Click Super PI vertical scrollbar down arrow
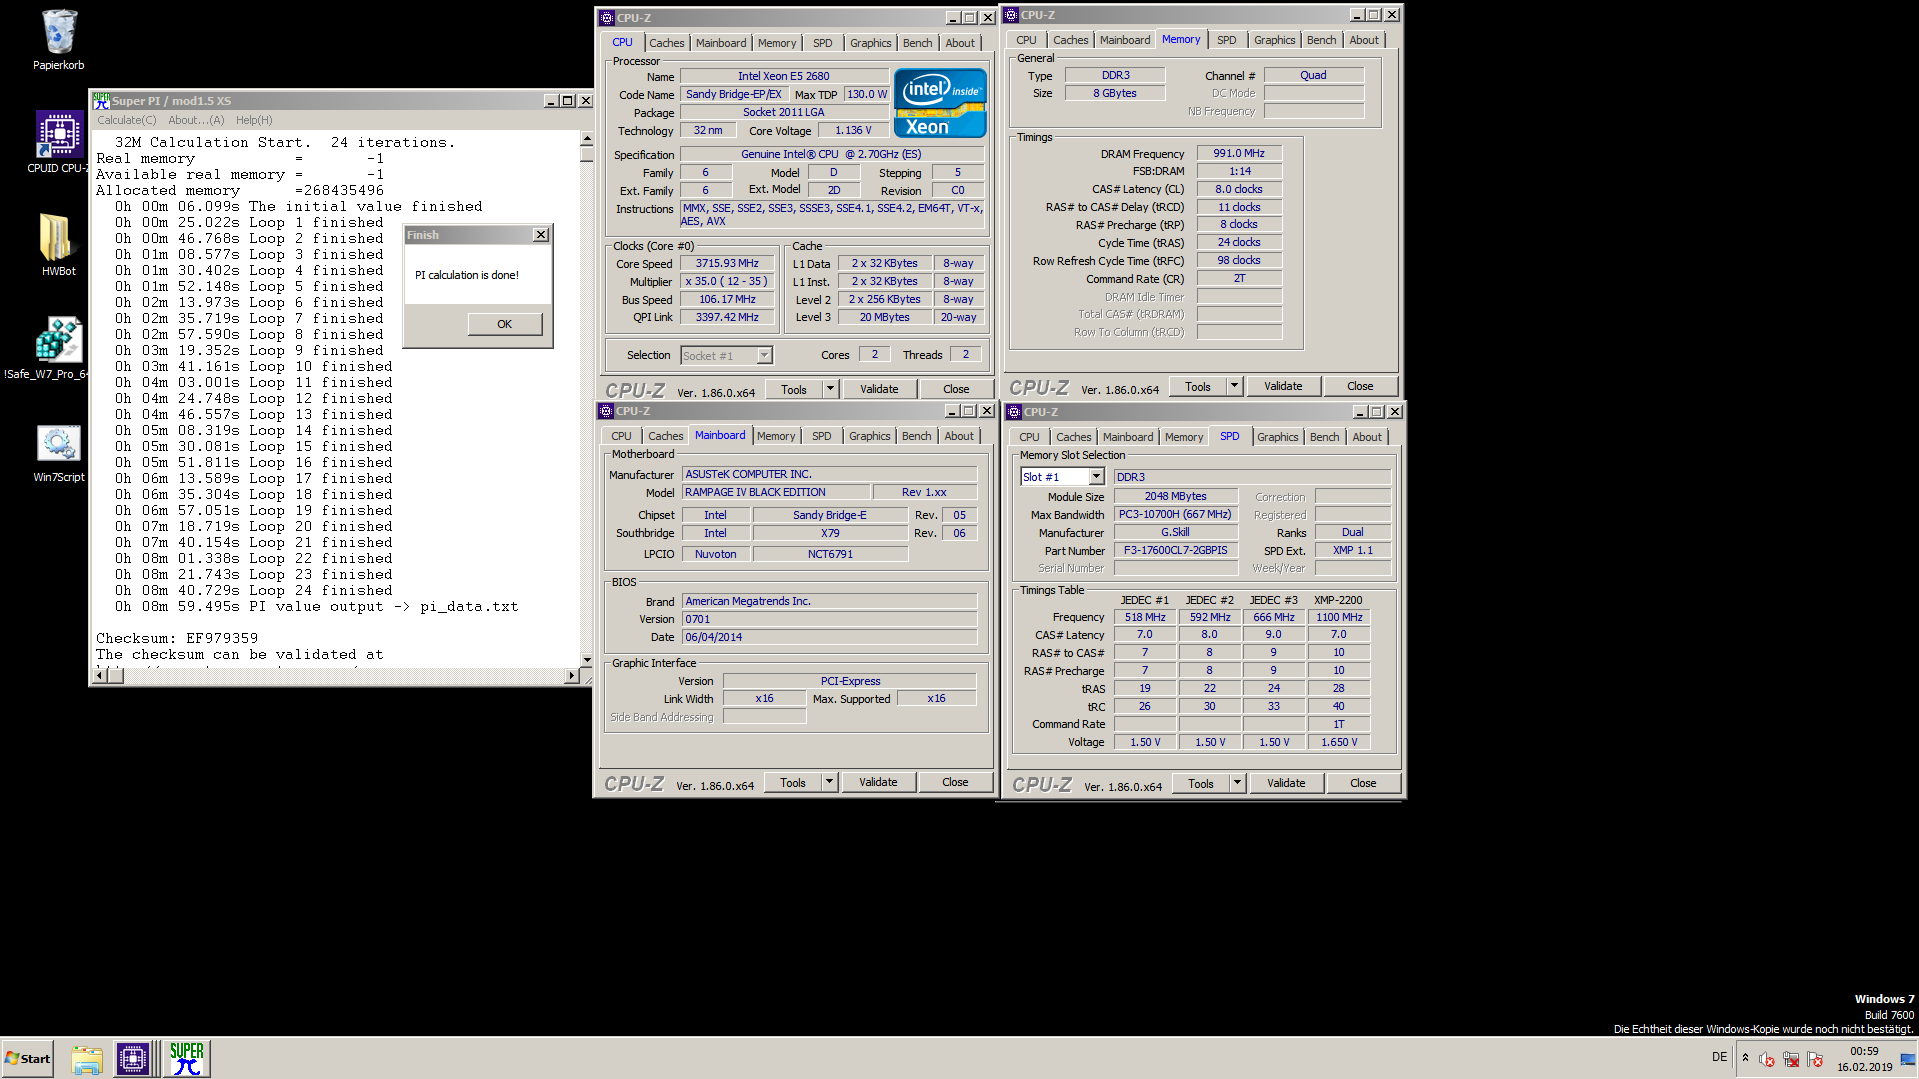Image resolution: width=1919 pixels, height=1079 pixels. [587, 660]
